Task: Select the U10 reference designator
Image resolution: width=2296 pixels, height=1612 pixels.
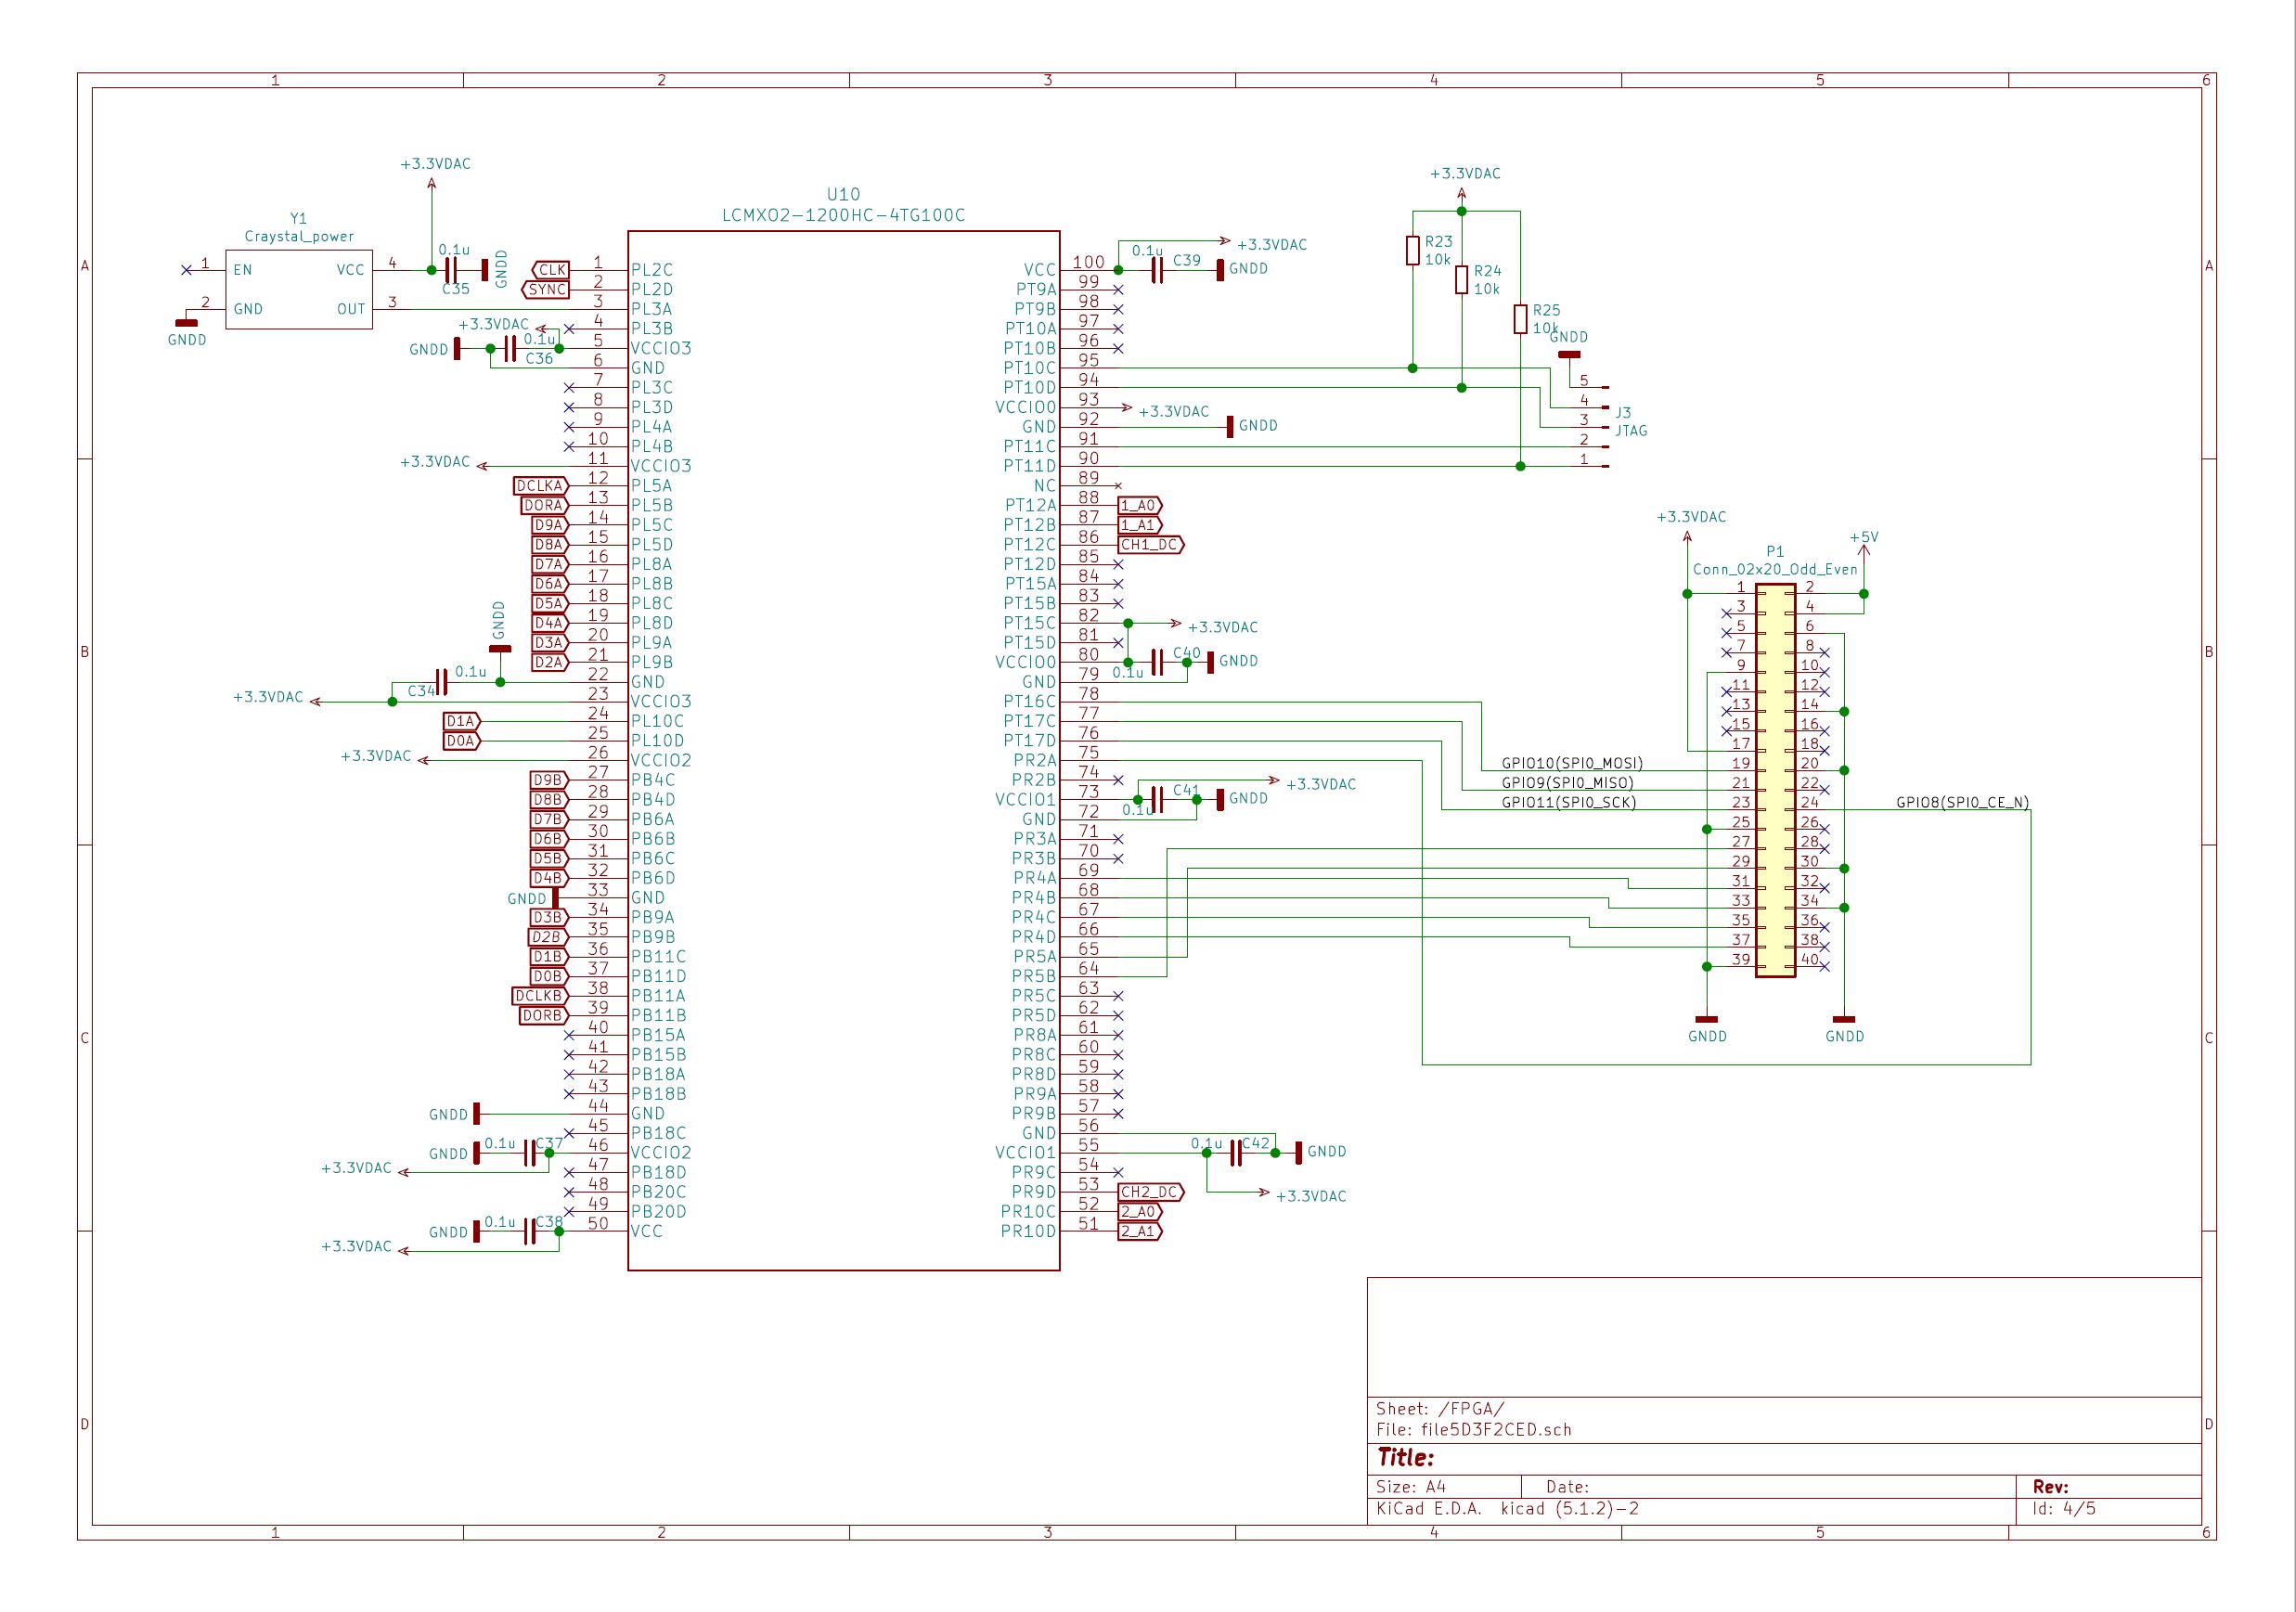Action: tap(843, 195)
